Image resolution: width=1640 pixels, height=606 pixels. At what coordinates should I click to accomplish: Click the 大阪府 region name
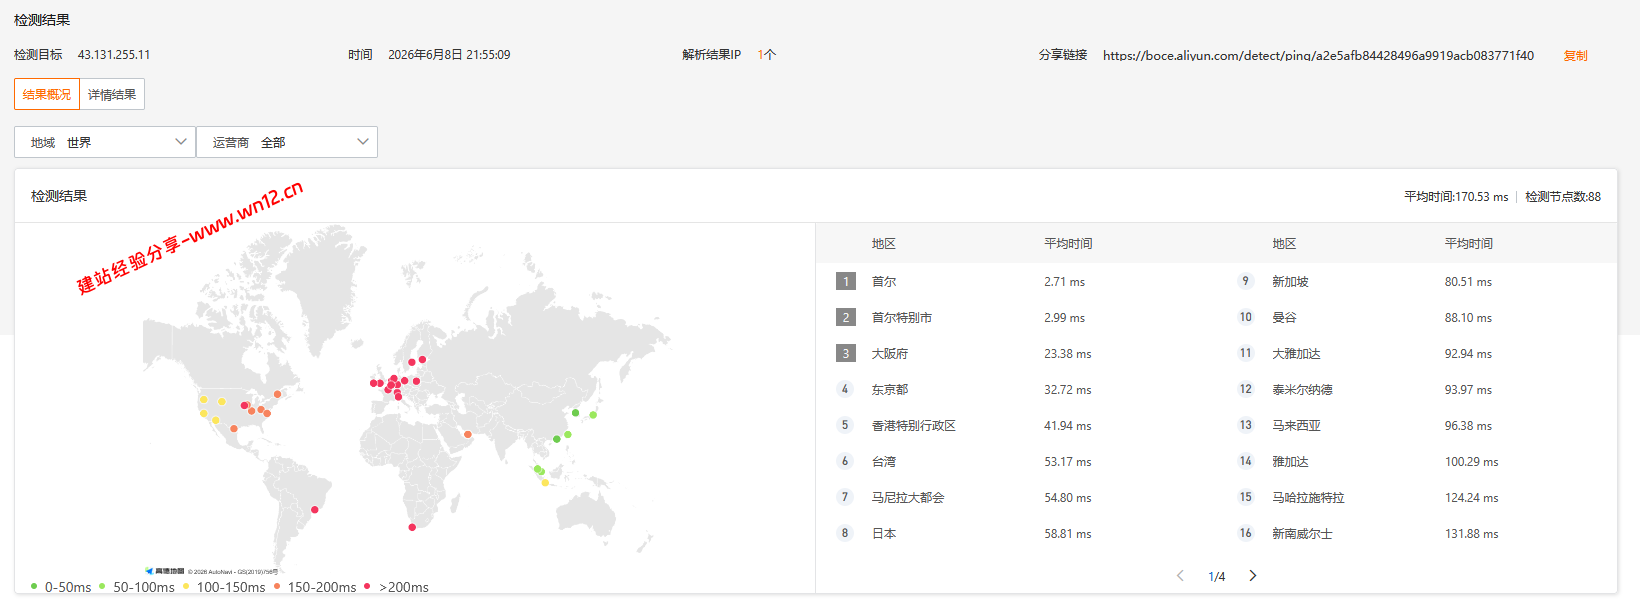pyautogui.click(x=890, y=353)
